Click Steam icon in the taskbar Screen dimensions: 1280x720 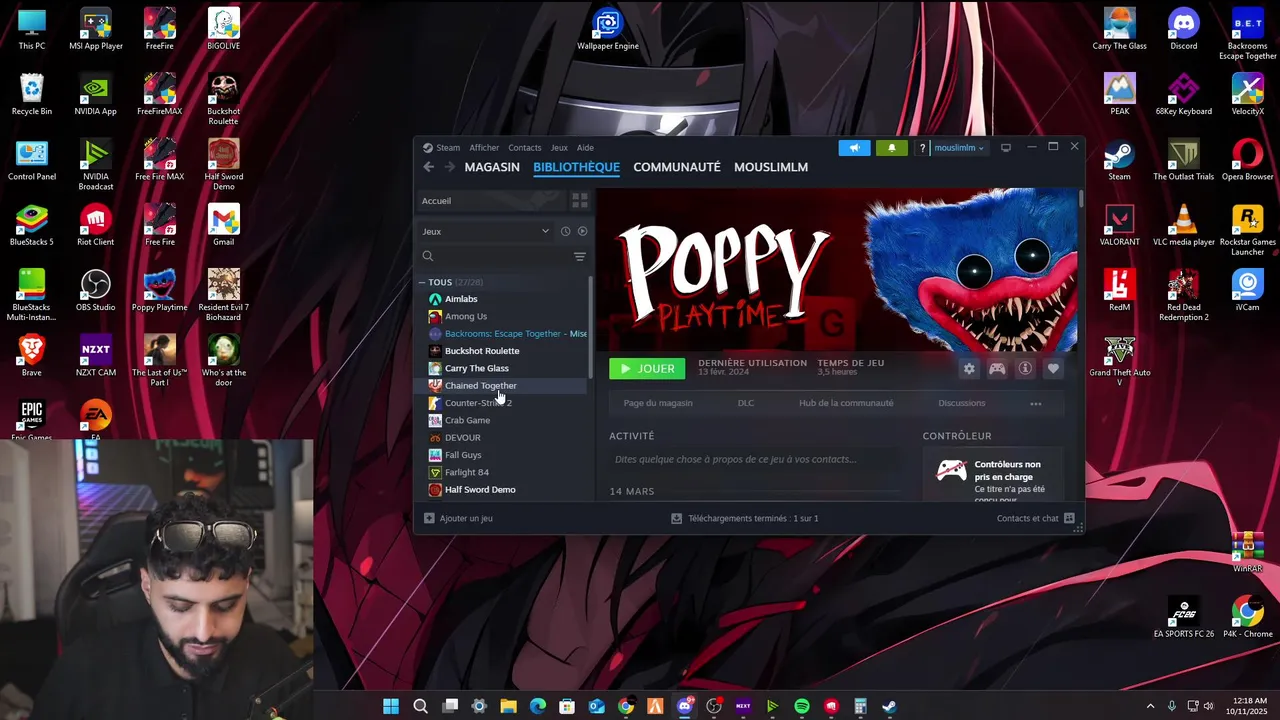click(x=889, y=706)
